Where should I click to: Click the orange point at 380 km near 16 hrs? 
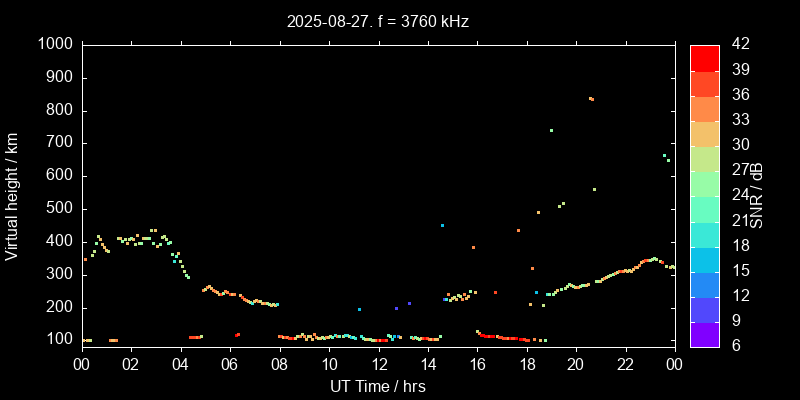473,247
